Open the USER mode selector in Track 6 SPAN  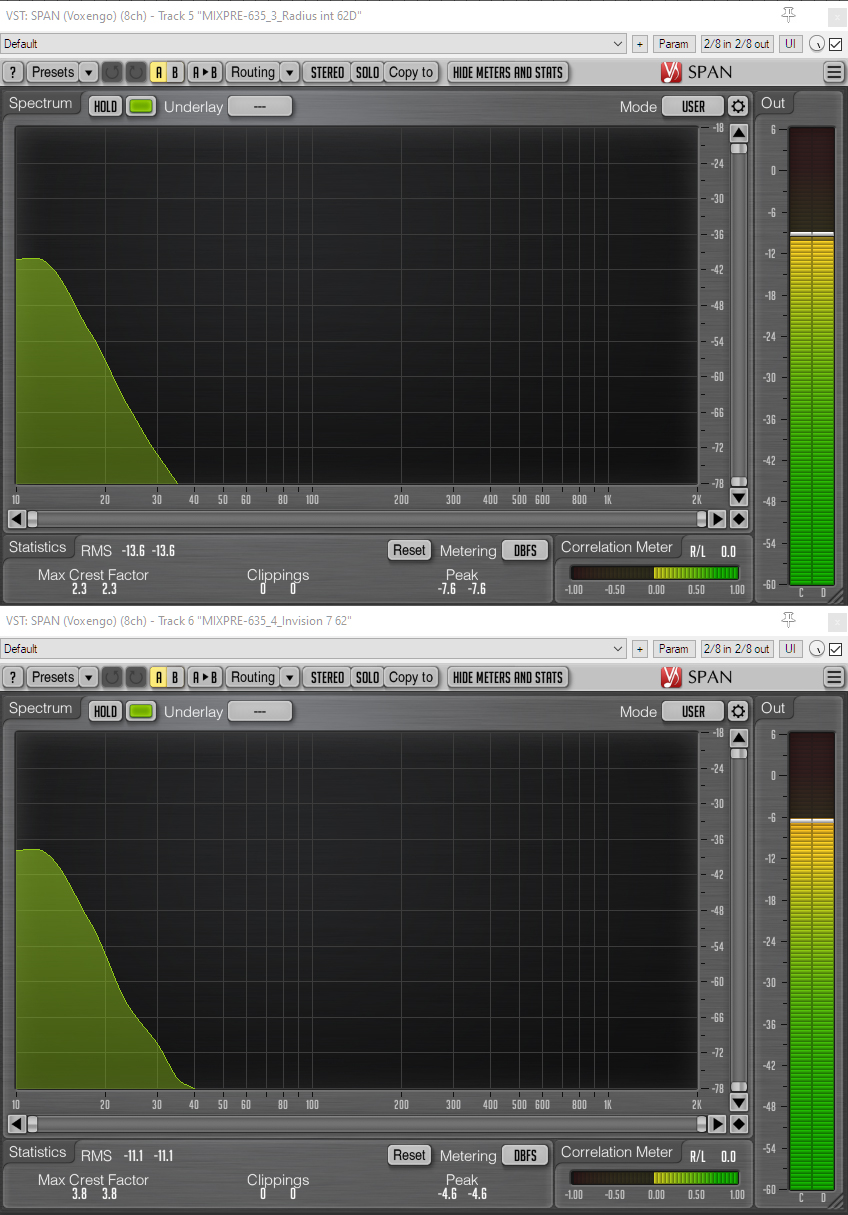point(693,712)
